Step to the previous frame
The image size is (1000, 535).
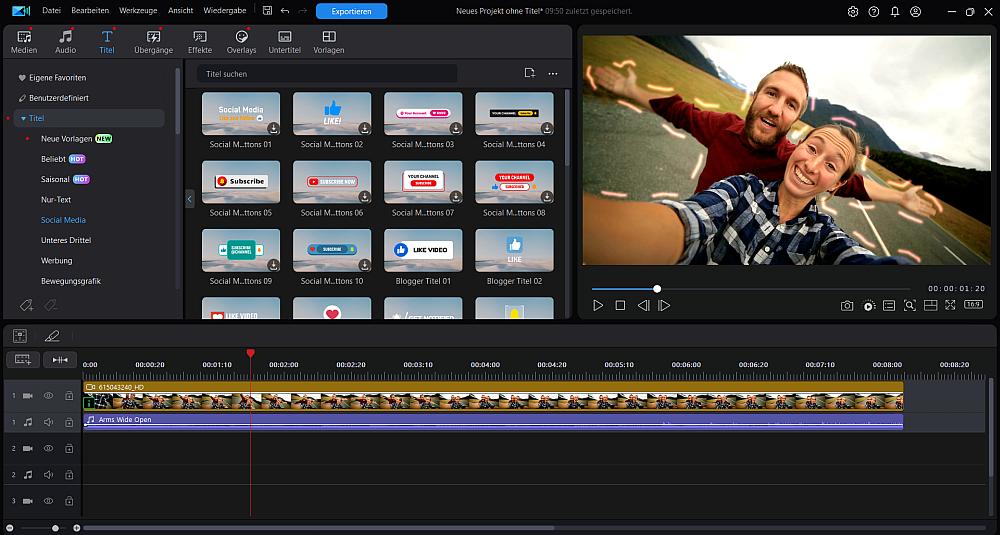tap(643, 306)
